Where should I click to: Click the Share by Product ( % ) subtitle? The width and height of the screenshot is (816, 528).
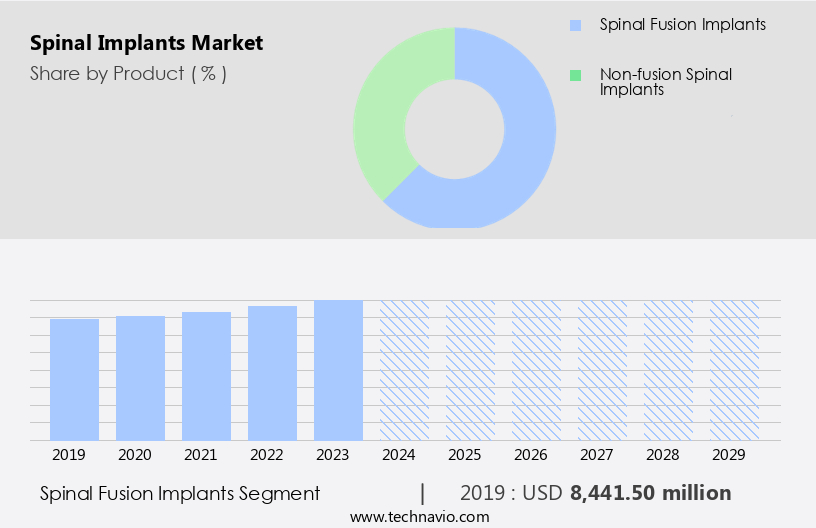click(x=128, y=74)
